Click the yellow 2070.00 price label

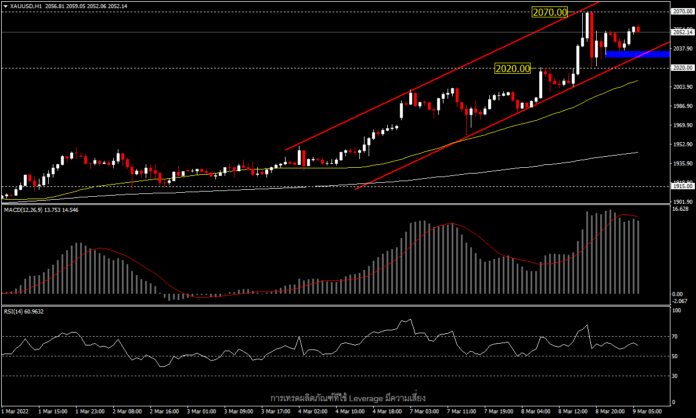550,12
